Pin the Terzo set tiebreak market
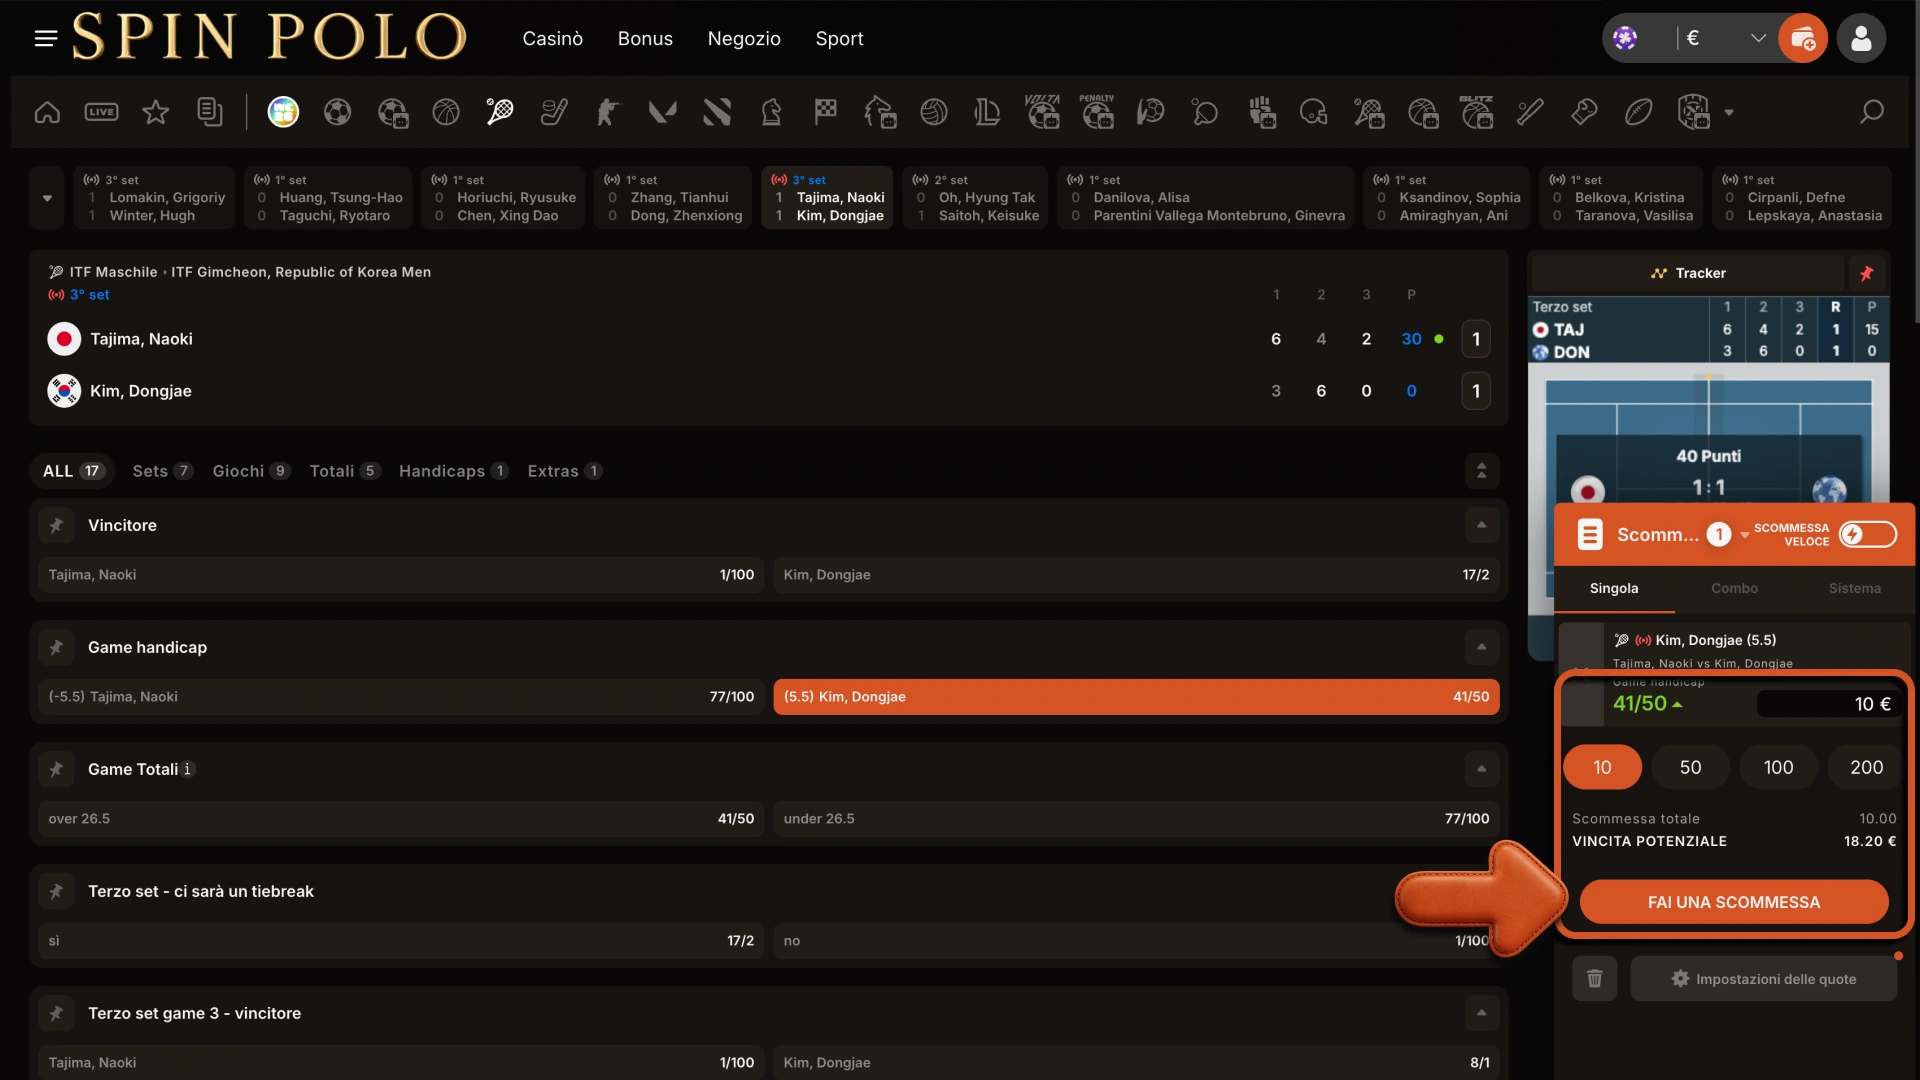The width and height of the screenshot is (1920, 1080). click(x=56, y=891)
